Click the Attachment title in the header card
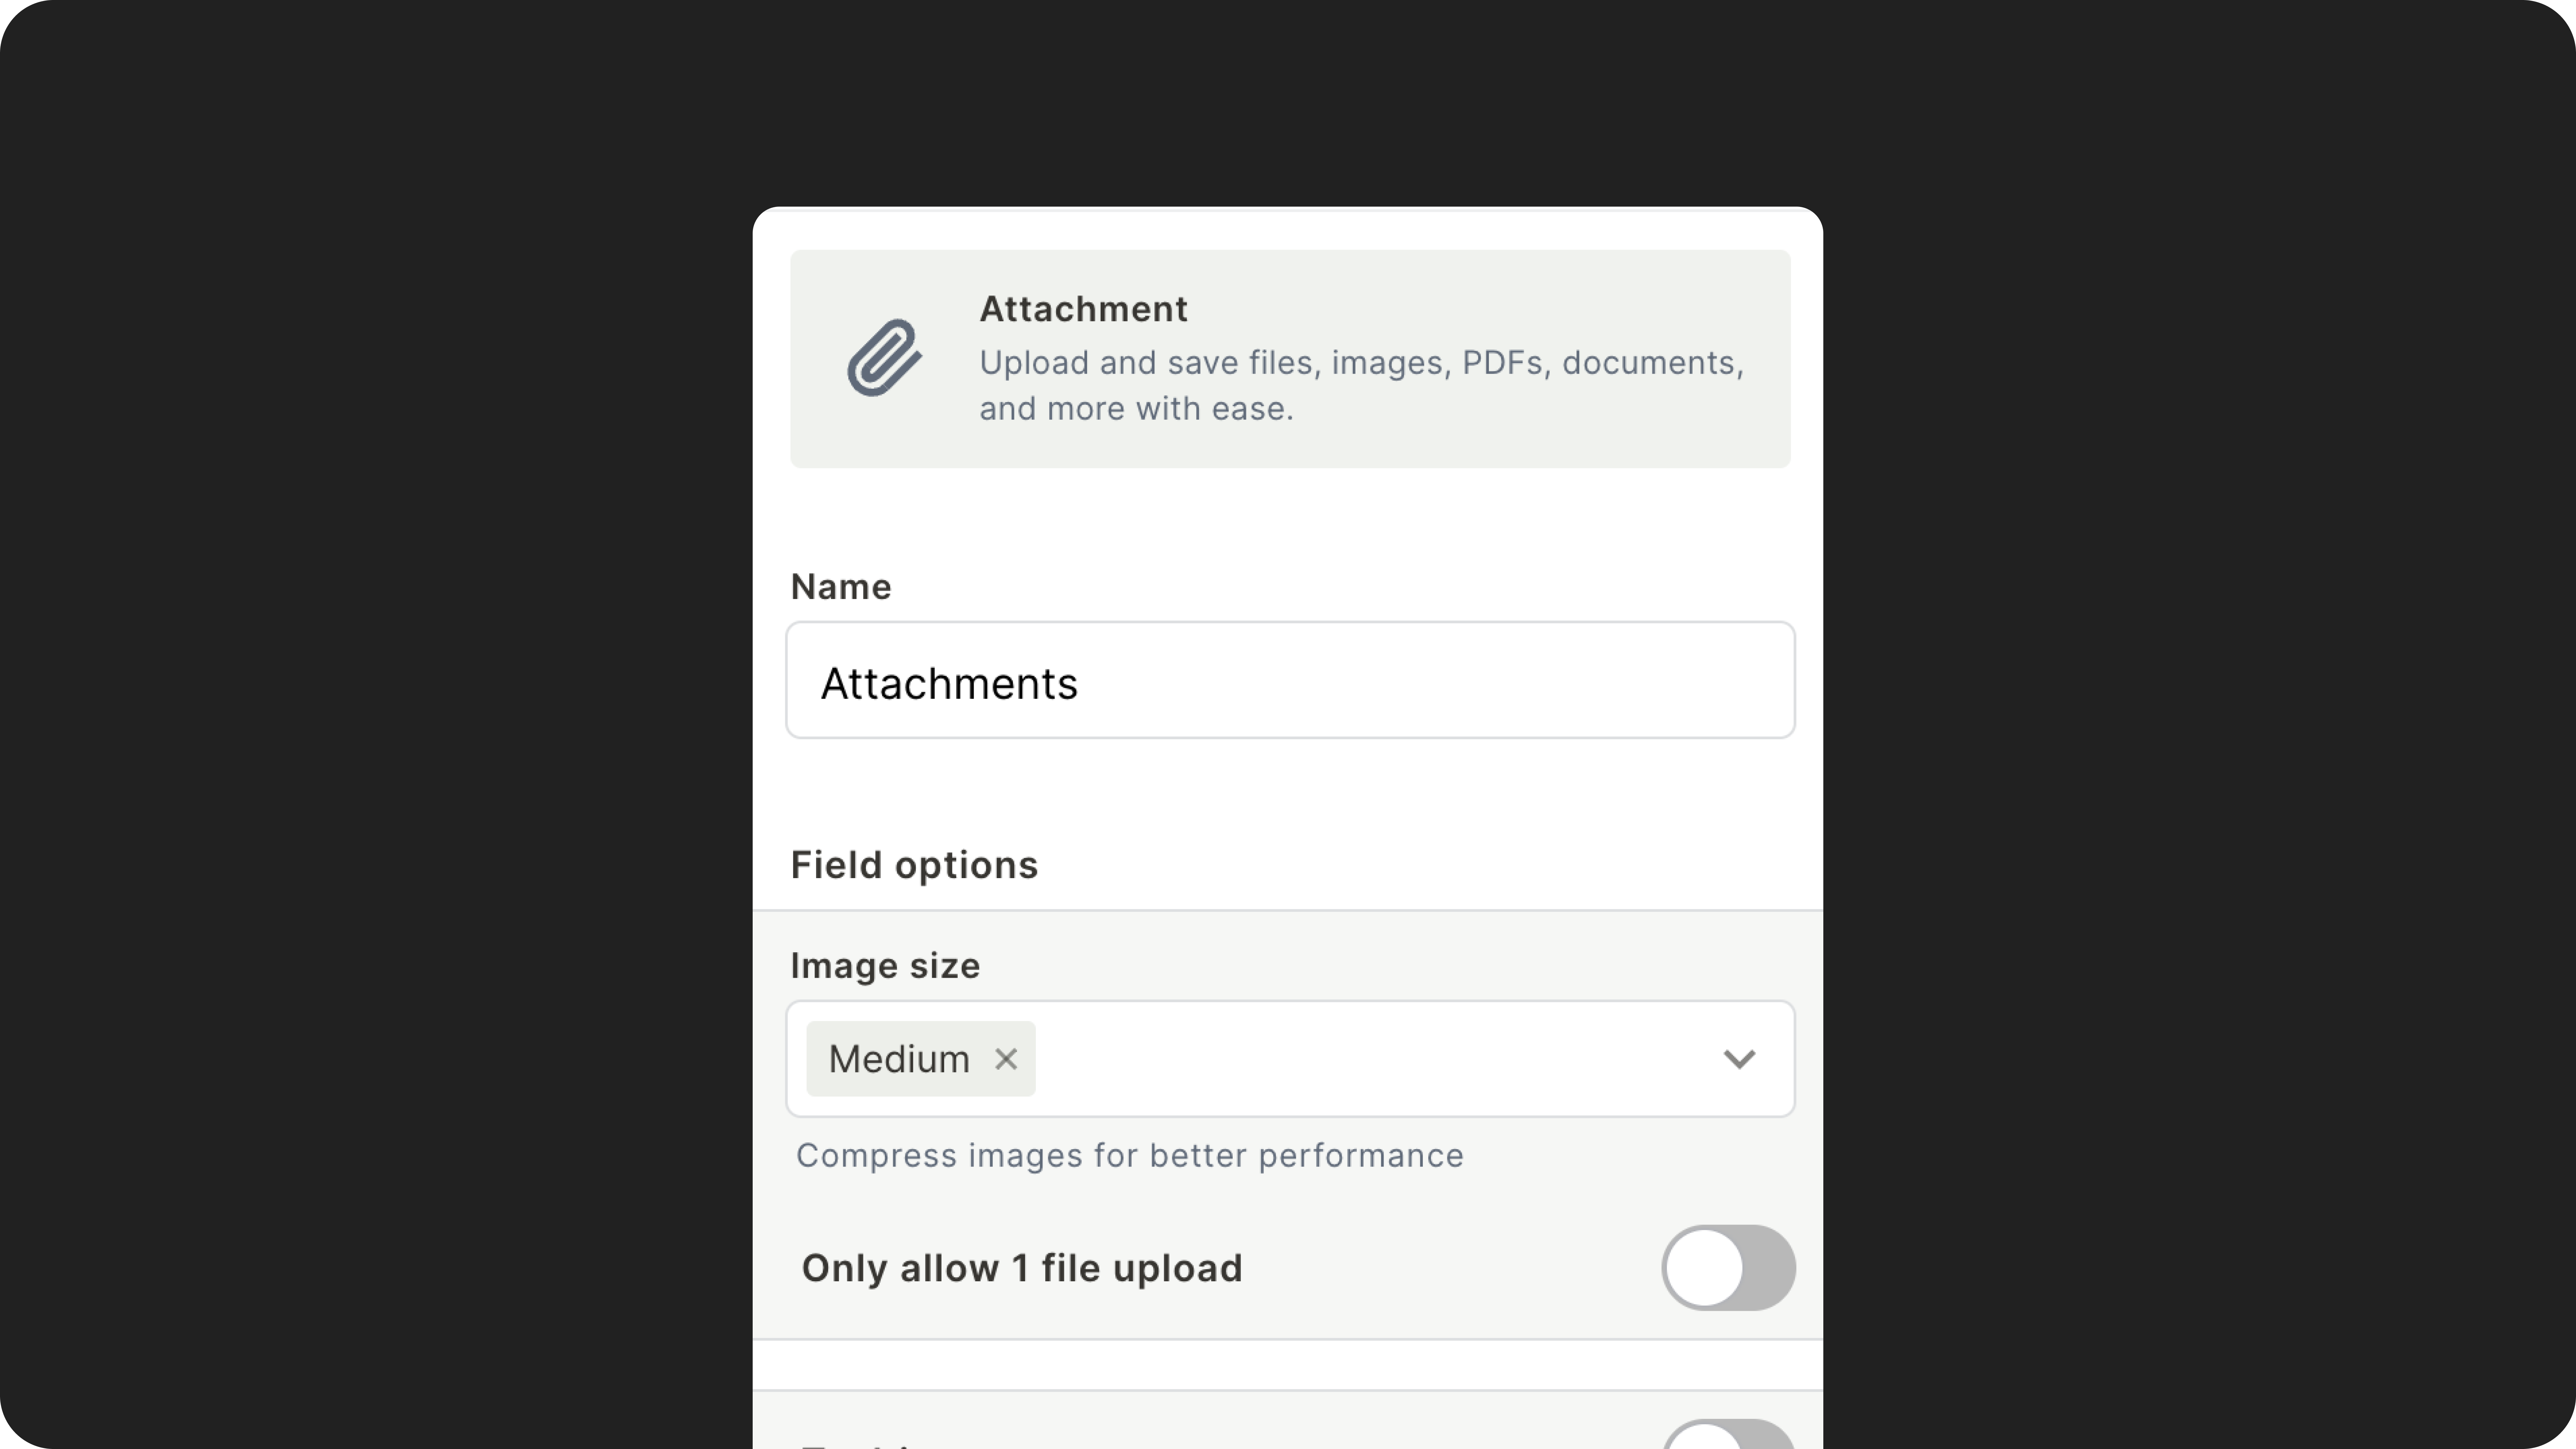 click(1083, 309)
